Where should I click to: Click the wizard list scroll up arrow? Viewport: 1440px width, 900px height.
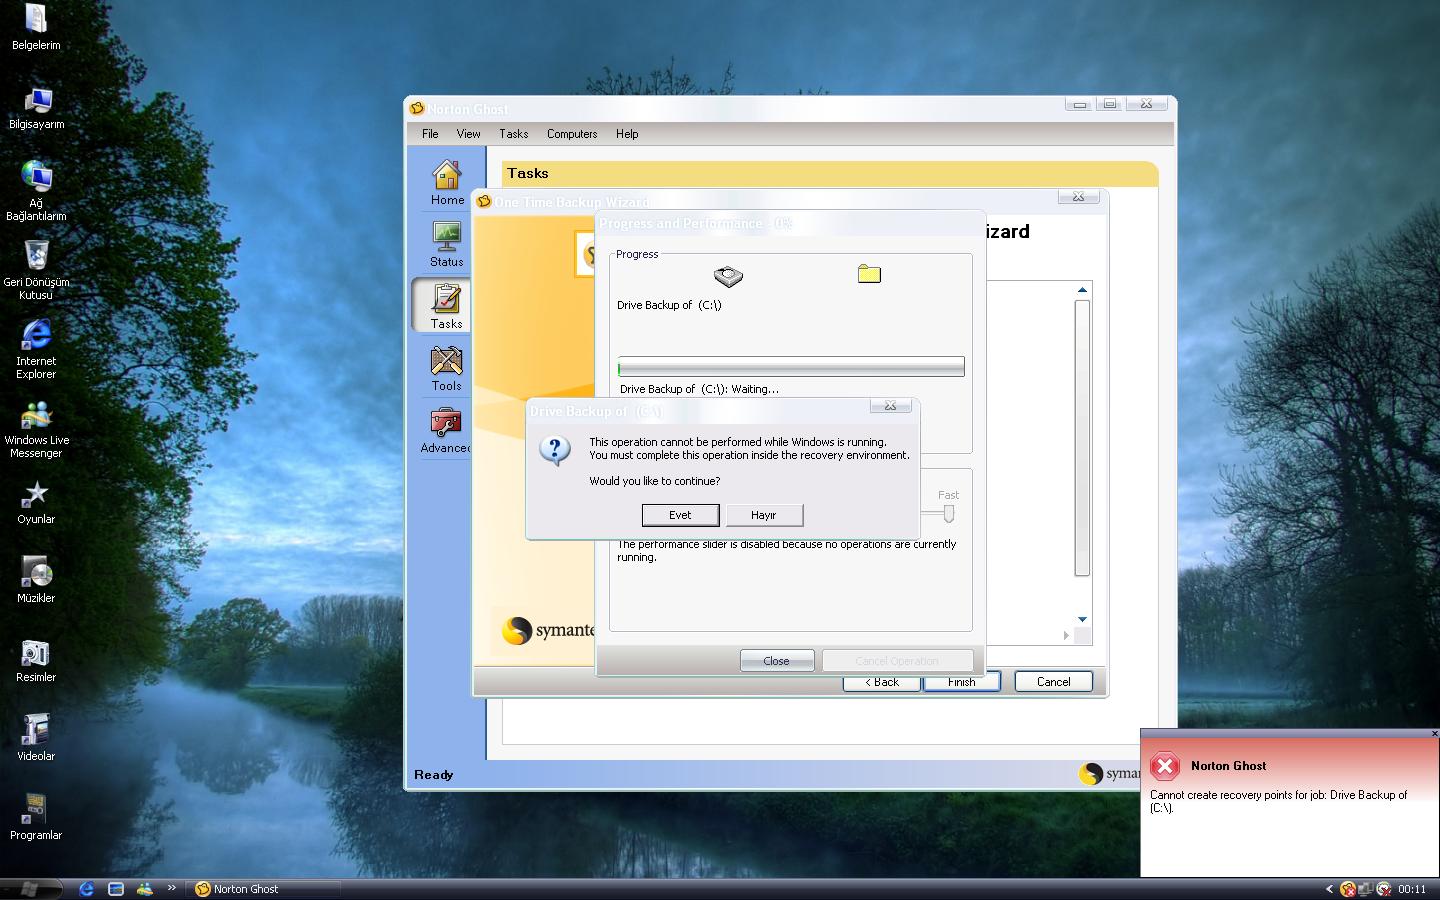point(1082,290)
